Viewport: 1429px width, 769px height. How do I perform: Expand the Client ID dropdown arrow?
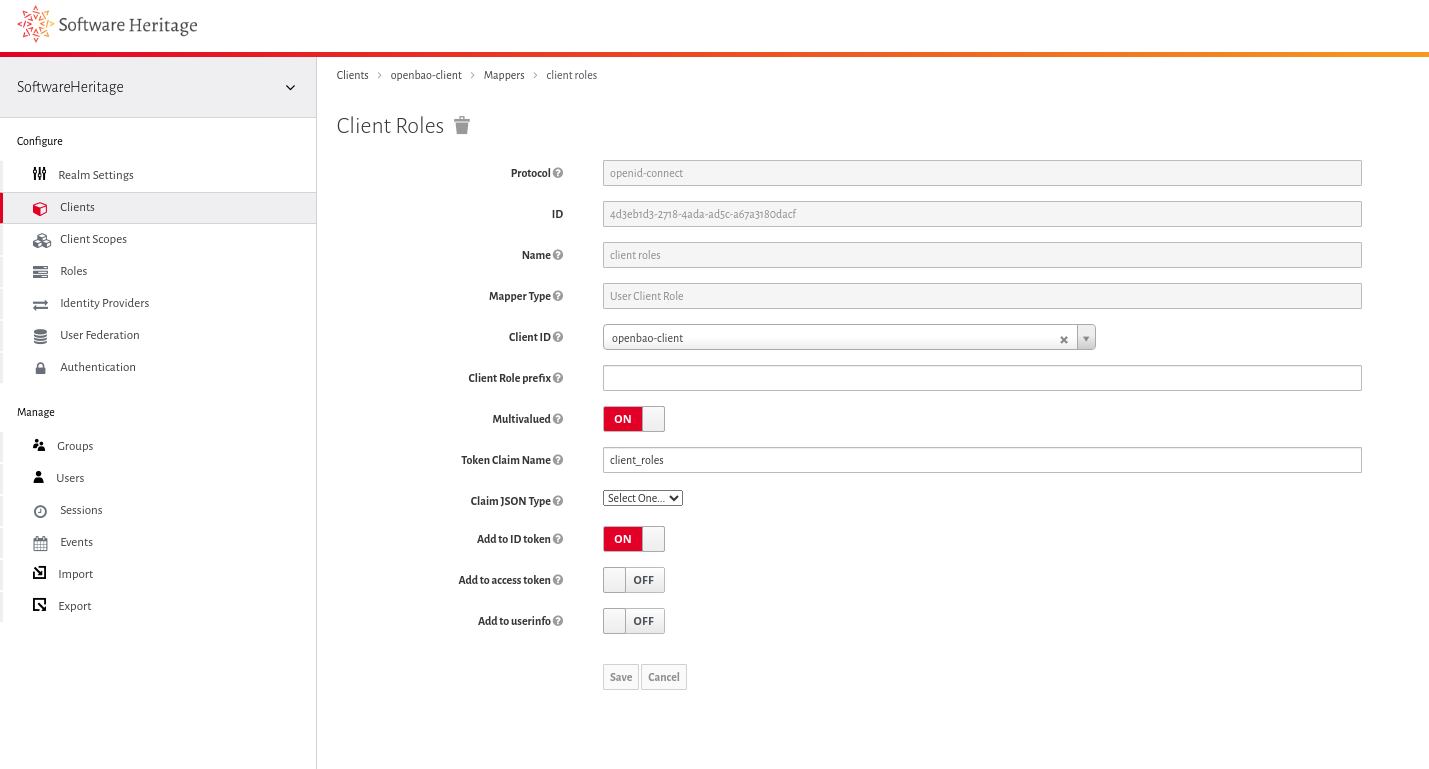click(1086, 338)
